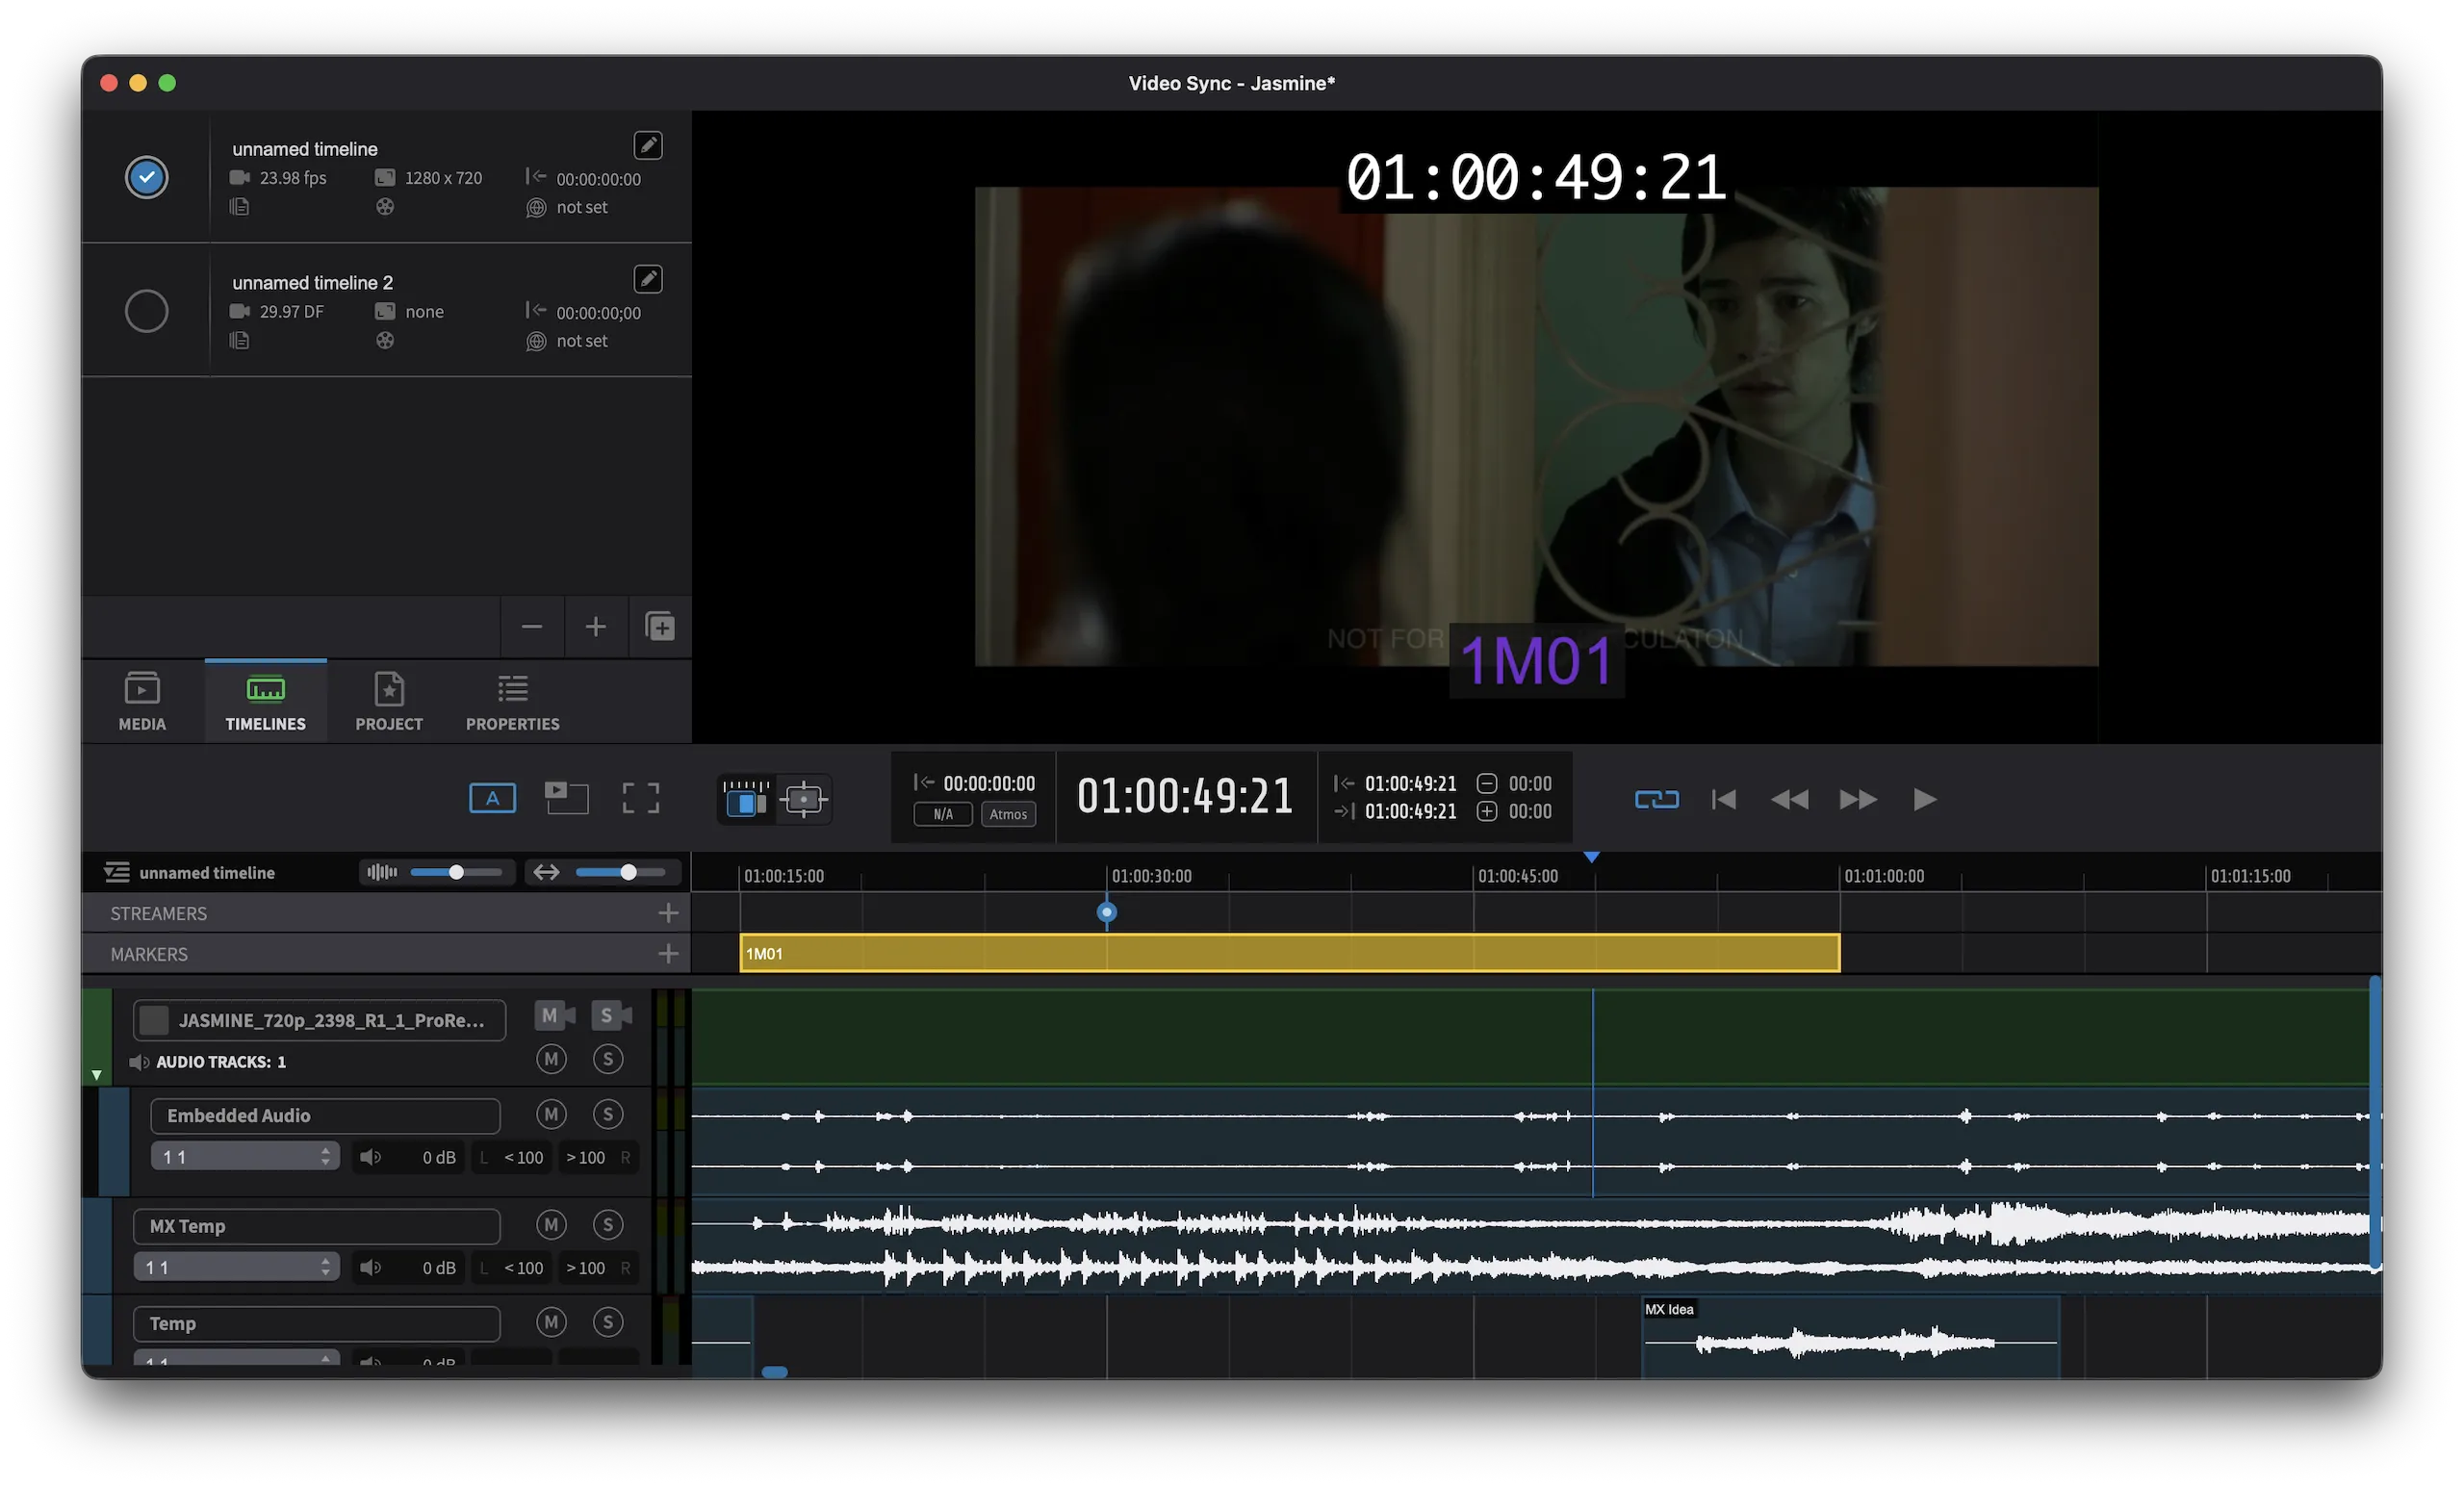Image resolution: width=2464 pixels, height=1487 pixels.
Task: Open Embedded Audio '1 1' channel dropdown
Action: point(246,1158)
